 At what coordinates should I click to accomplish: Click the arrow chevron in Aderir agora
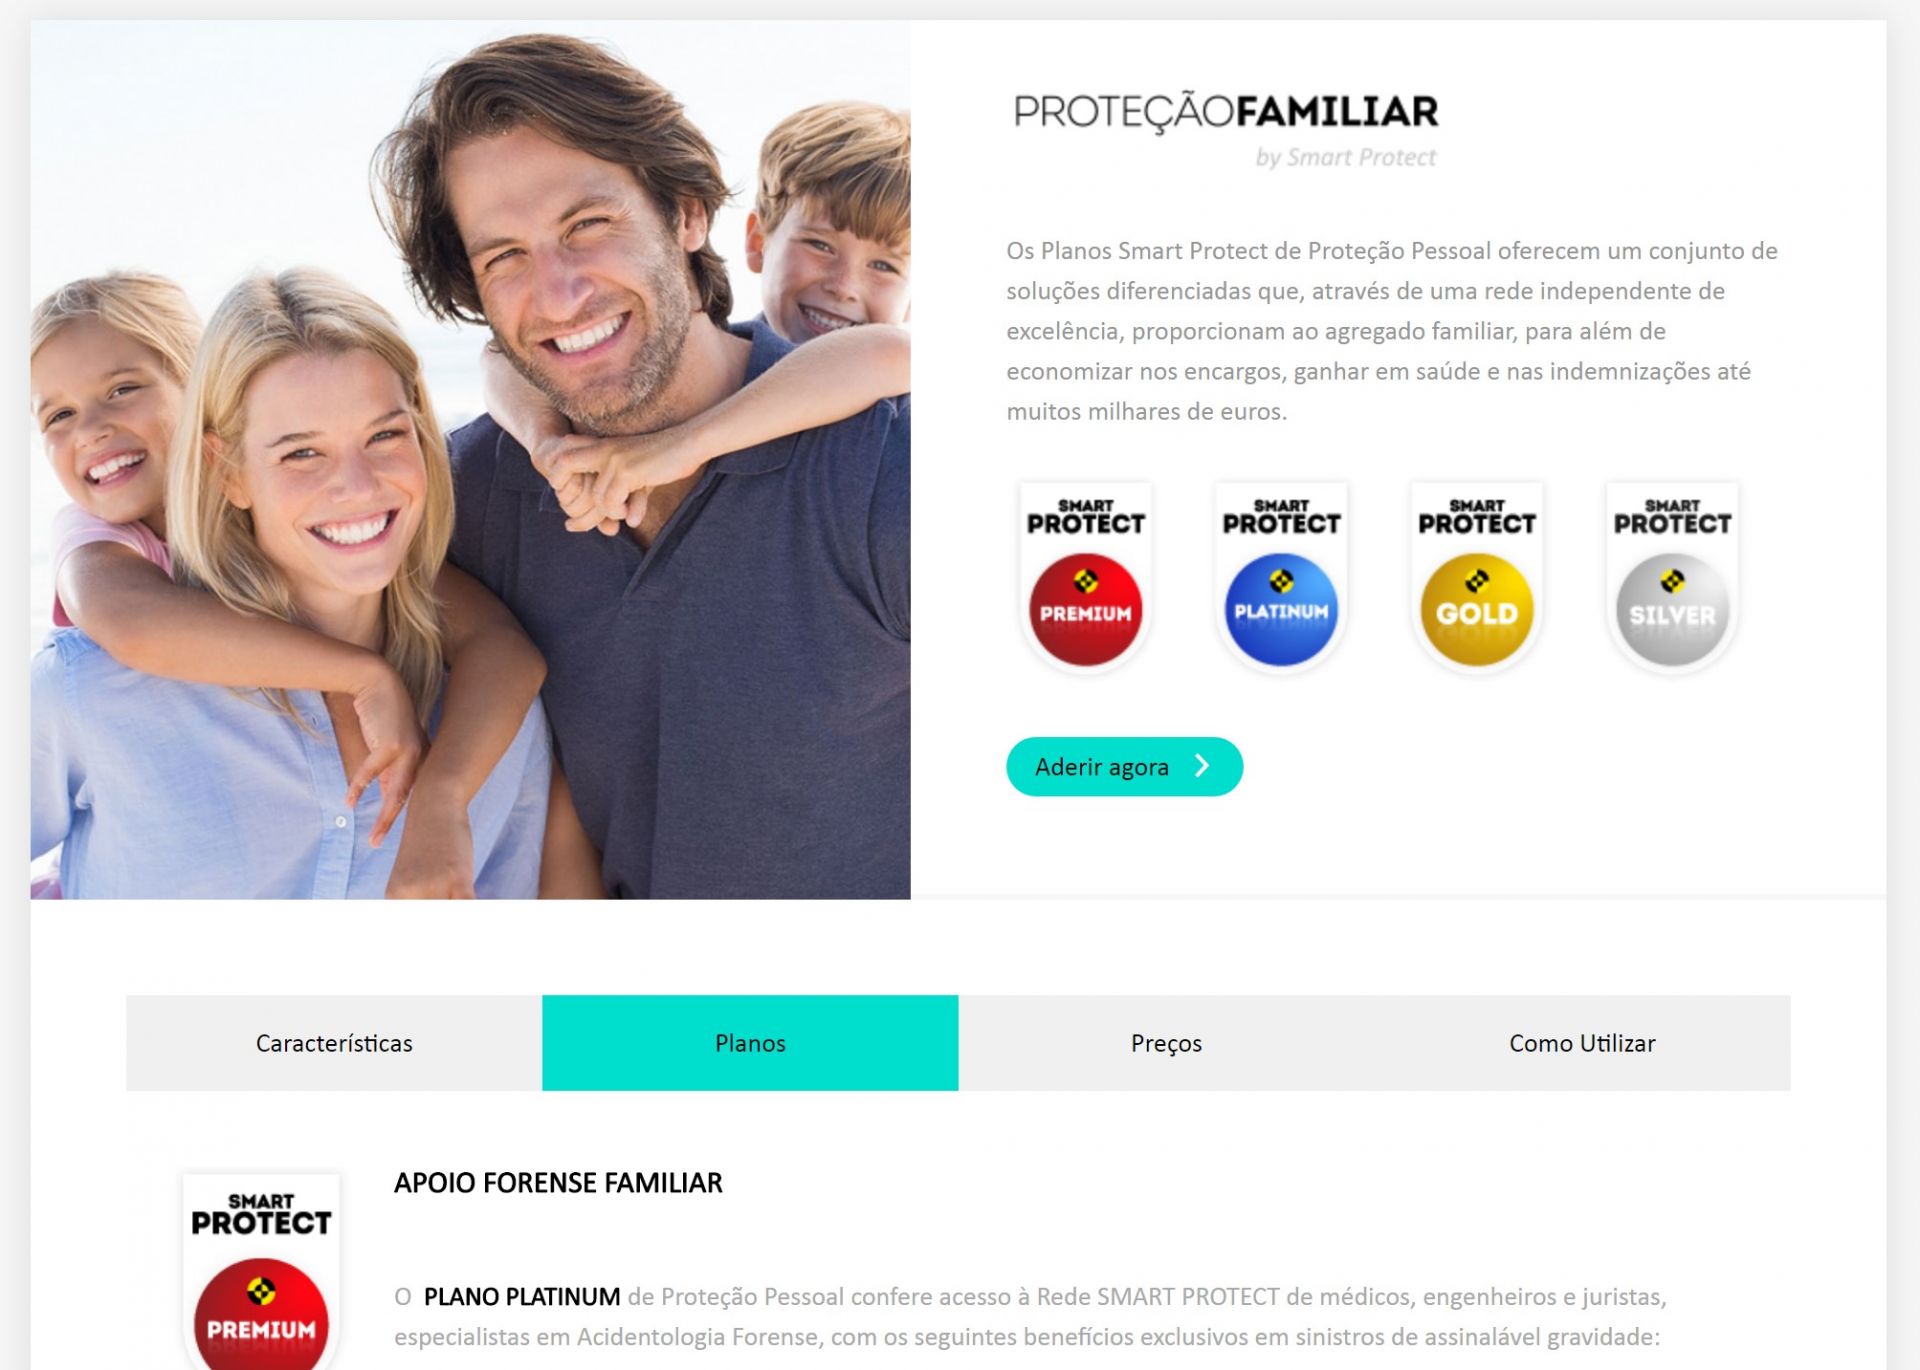[x=1203, y=766]
